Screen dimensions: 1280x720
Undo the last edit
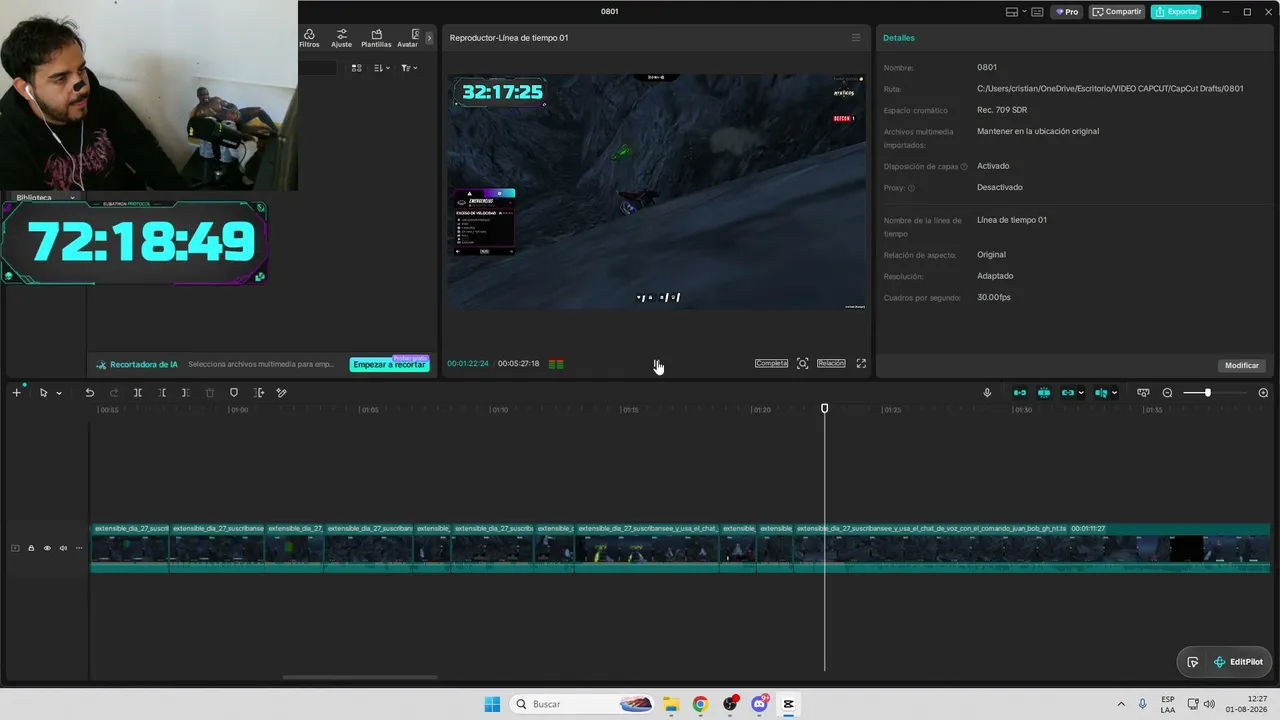coord(89,393)
